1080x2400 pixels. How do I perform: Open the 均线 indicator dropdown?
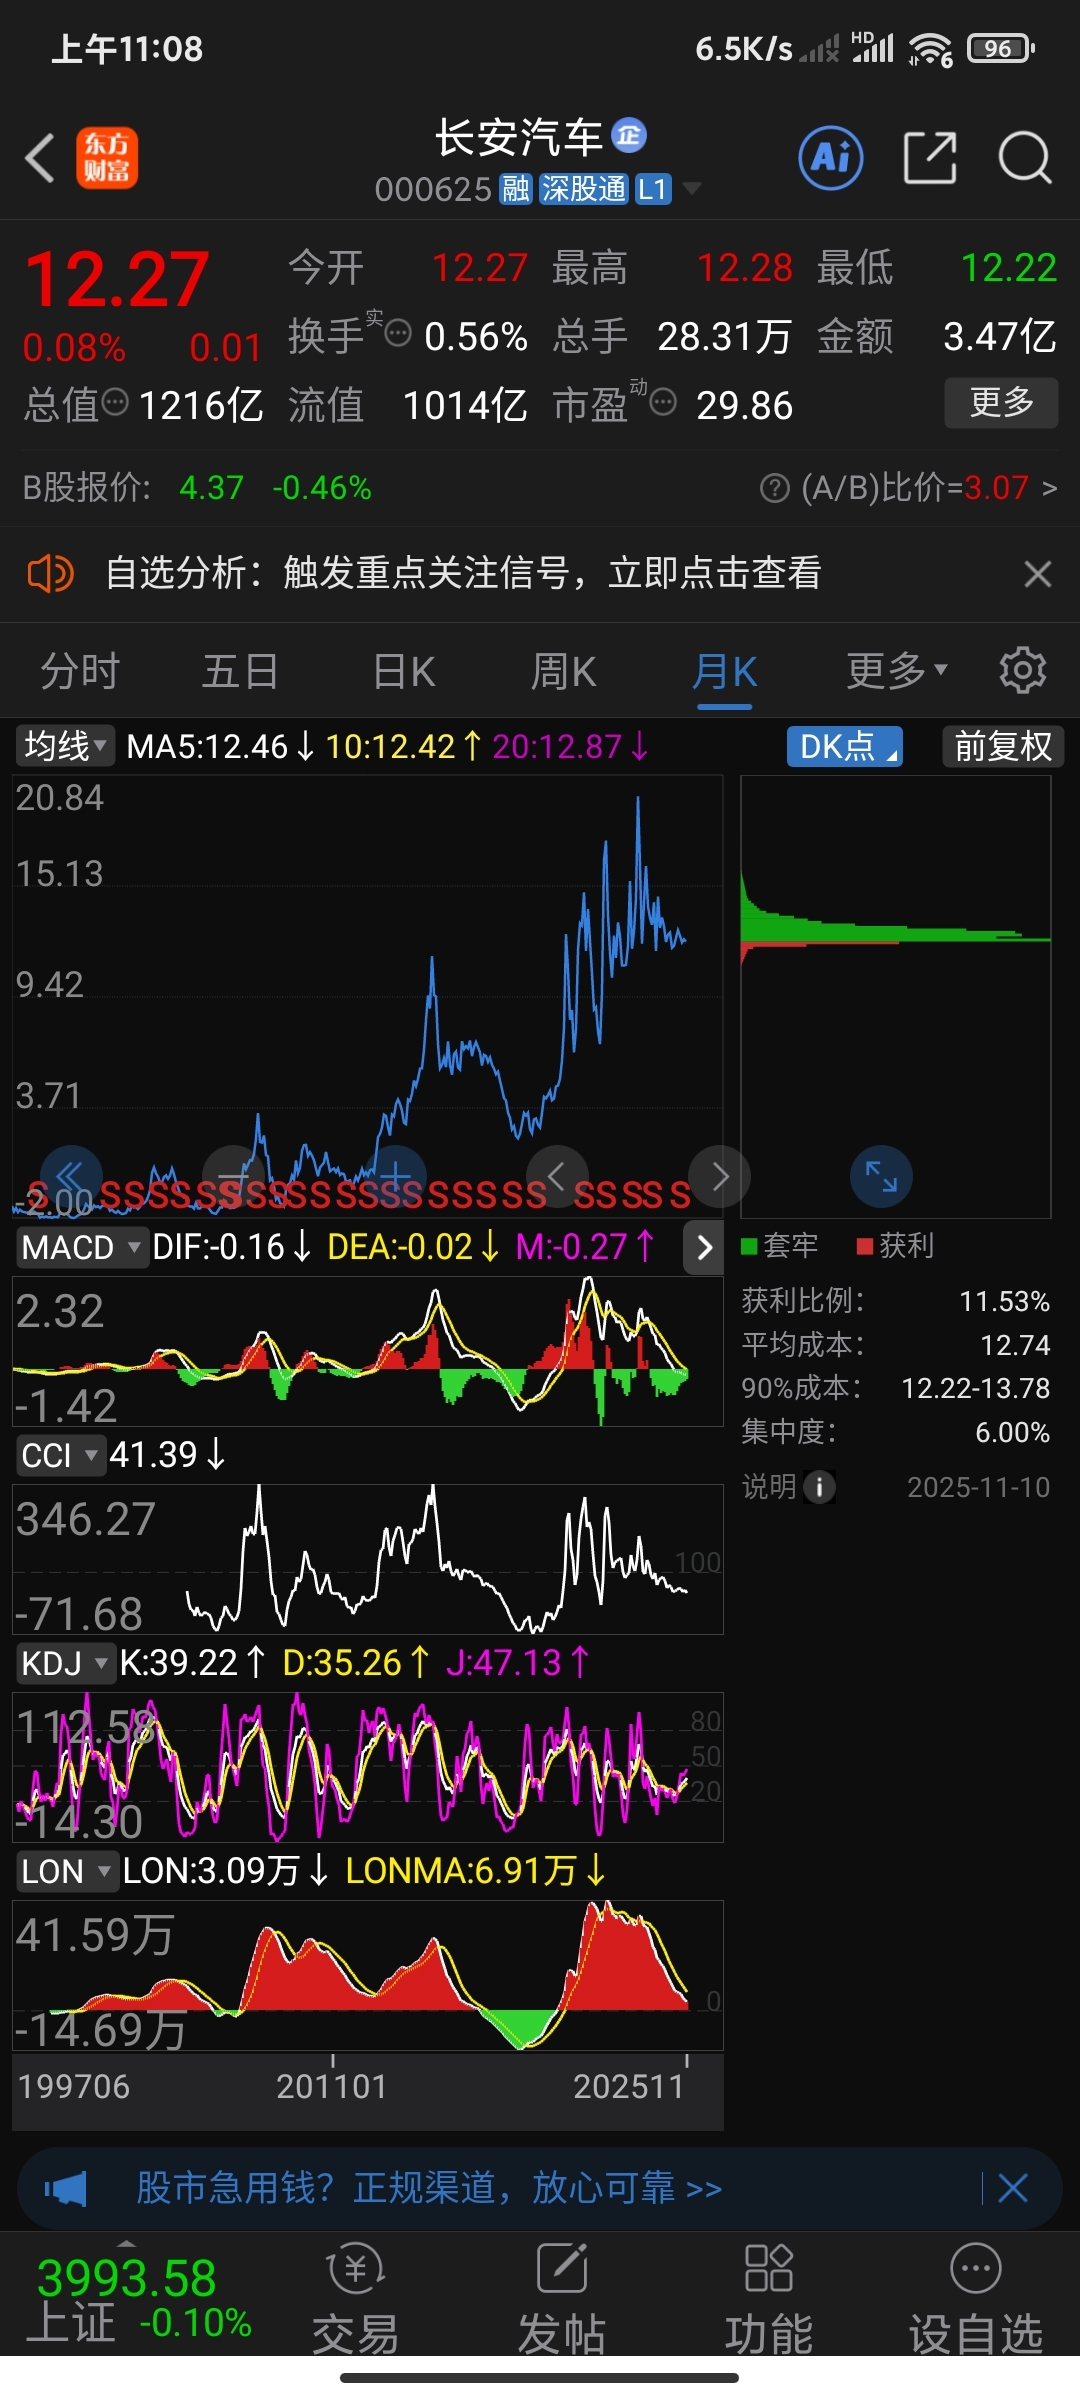tap(66, 746)
